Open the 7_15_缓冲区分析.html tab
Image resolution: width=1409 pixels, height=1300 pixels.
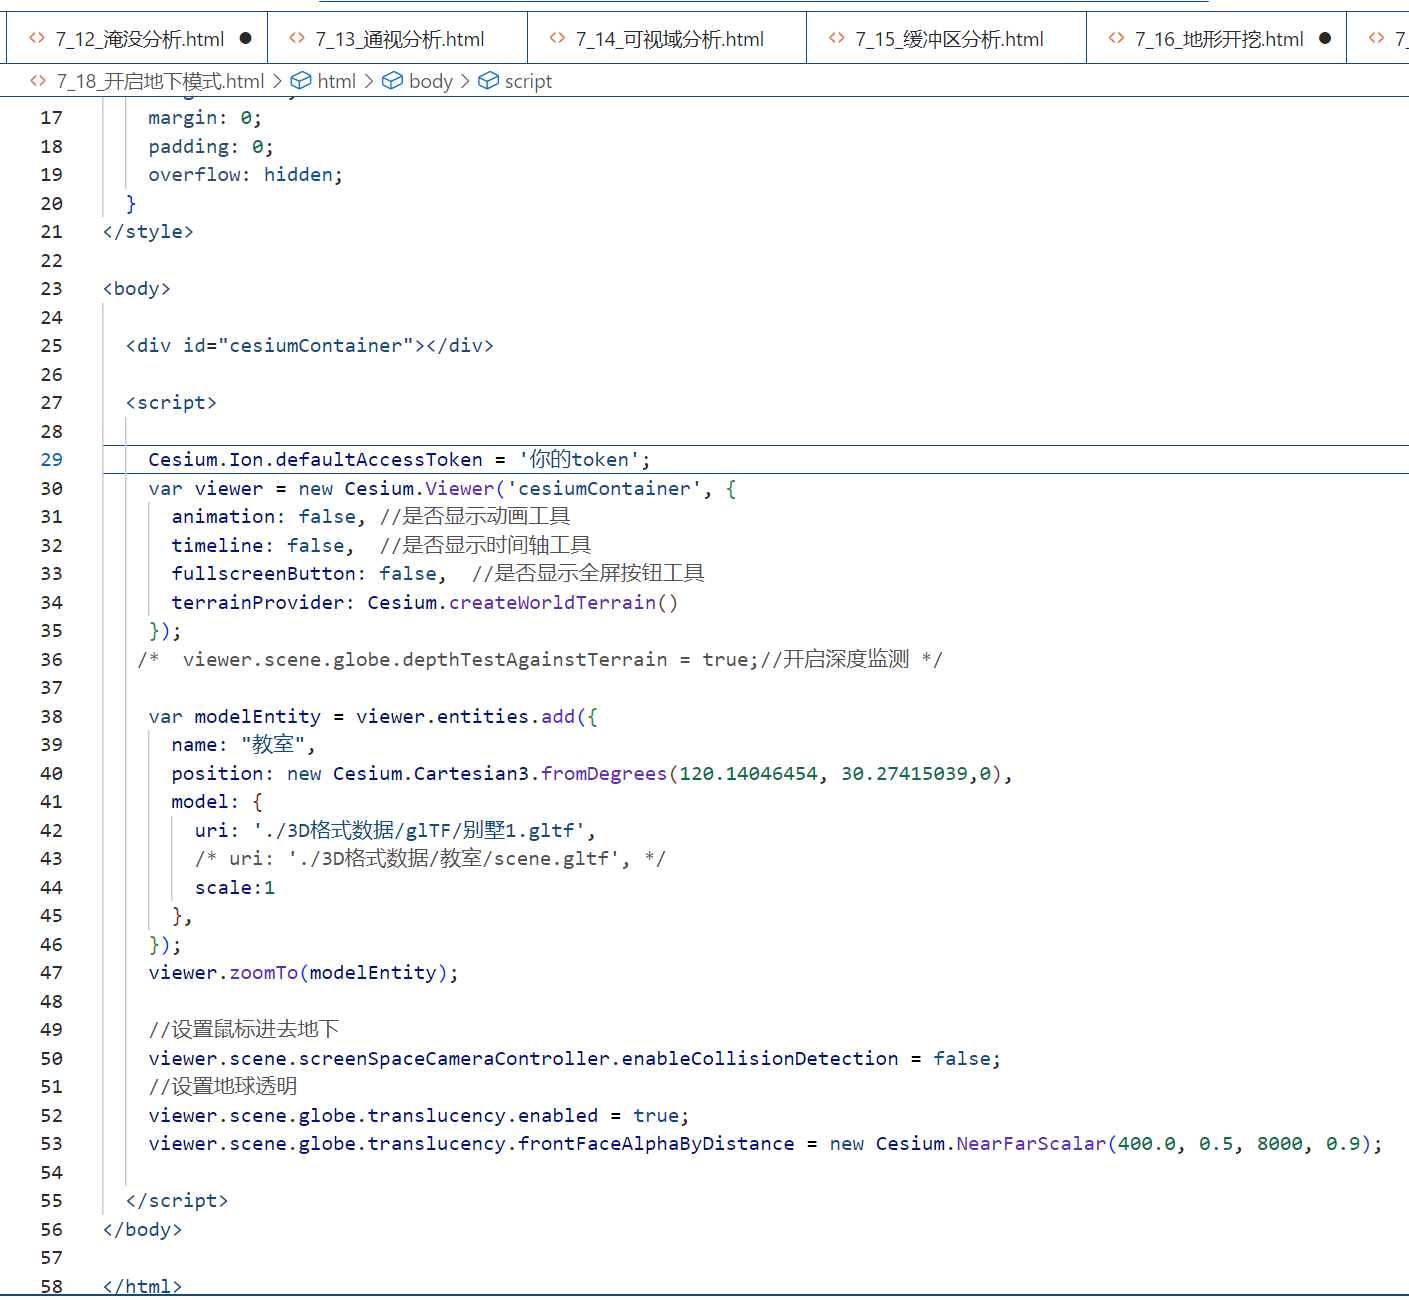click(947, 39)
